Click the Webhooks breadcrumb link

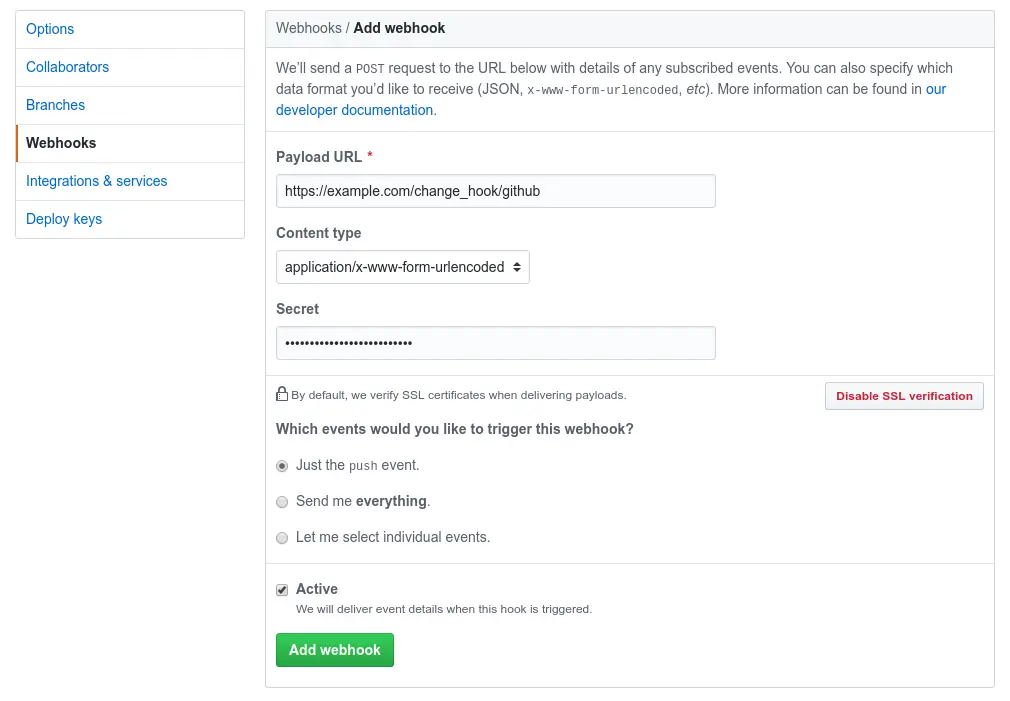(308, 28)
